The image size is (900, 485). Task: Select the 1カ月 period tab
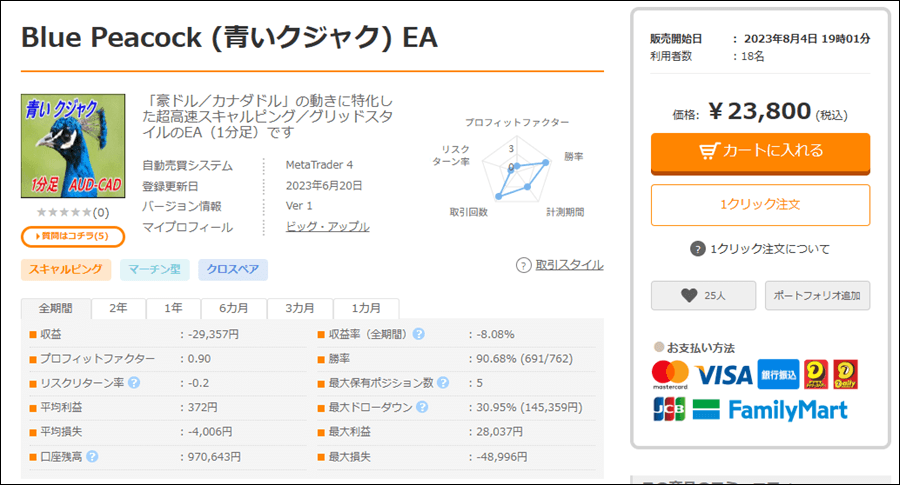(x=366, y=308)
